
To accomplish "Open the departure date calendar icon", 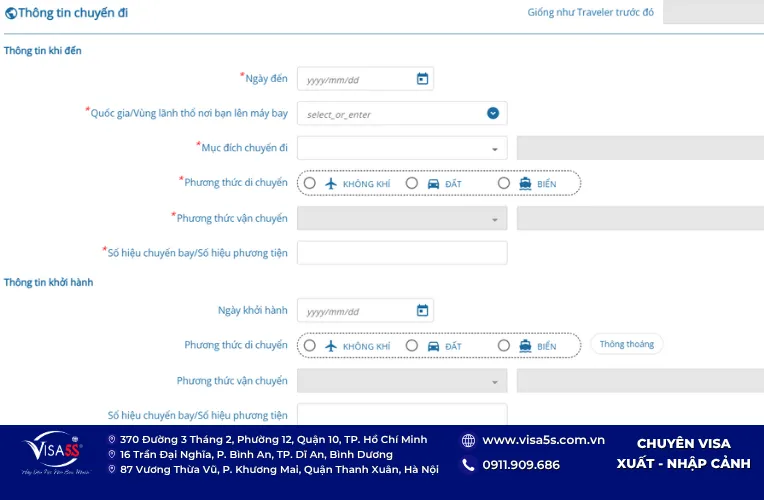I will [x=422, y=310].
